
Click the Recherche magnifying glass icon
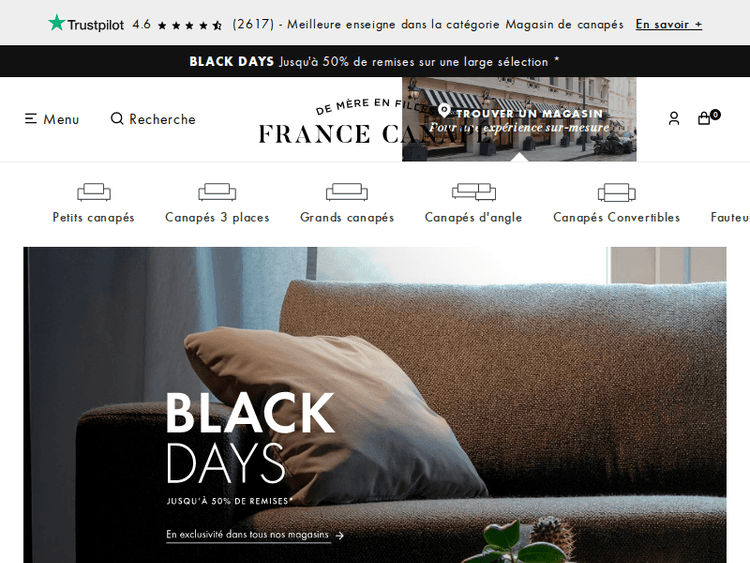click(x=117, y=118)
